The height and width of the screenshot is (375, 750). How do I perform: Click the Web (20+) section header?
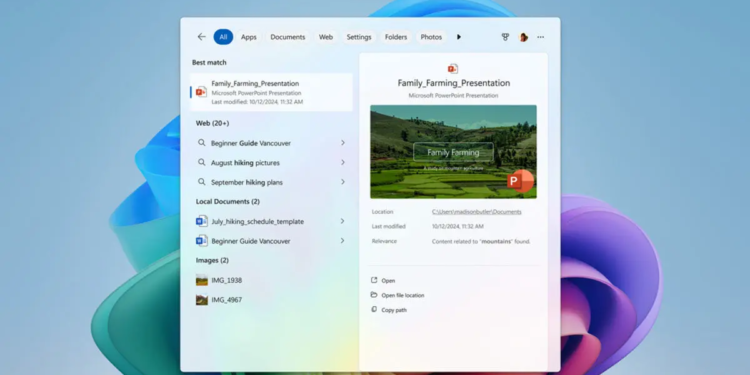point(212,123)
